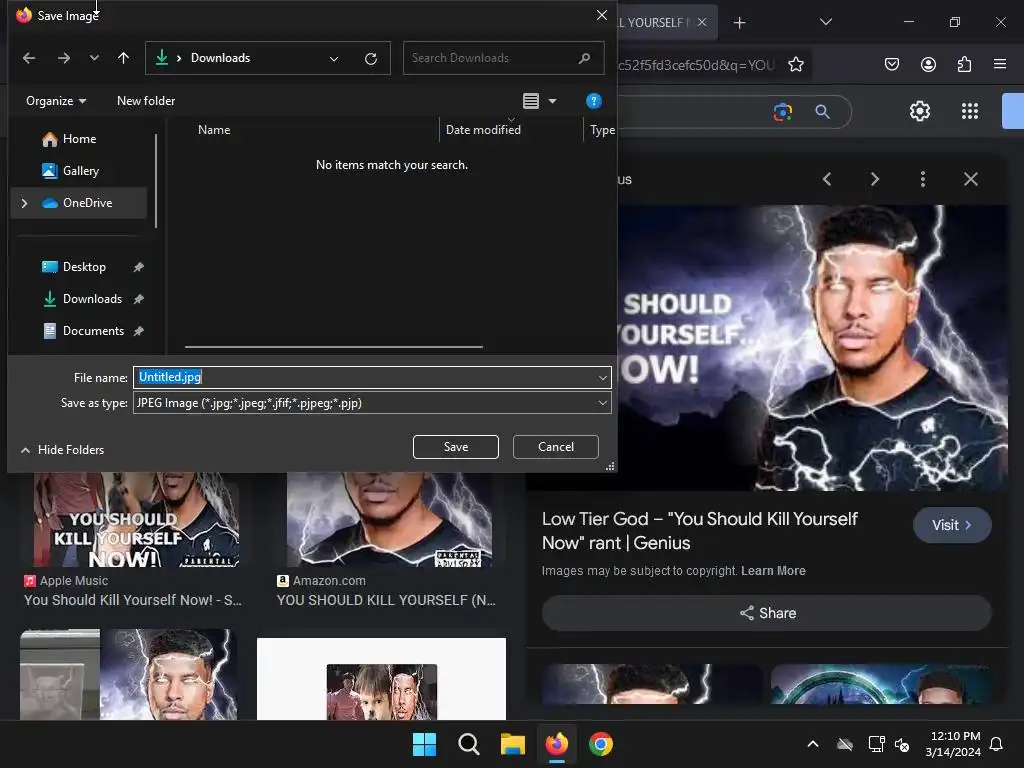
Task: Visit the Genius source page
Action: pos(952,525)
